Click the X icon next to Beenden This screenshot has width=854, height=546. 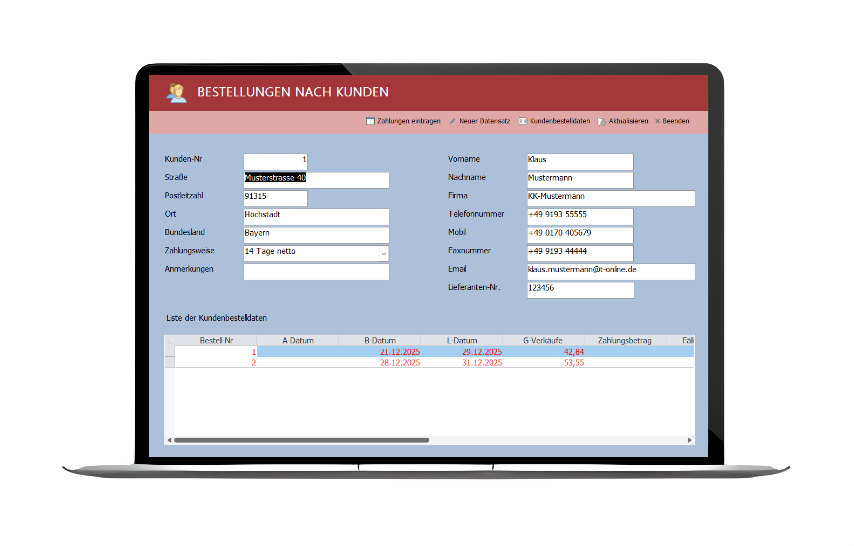(657, 121)
